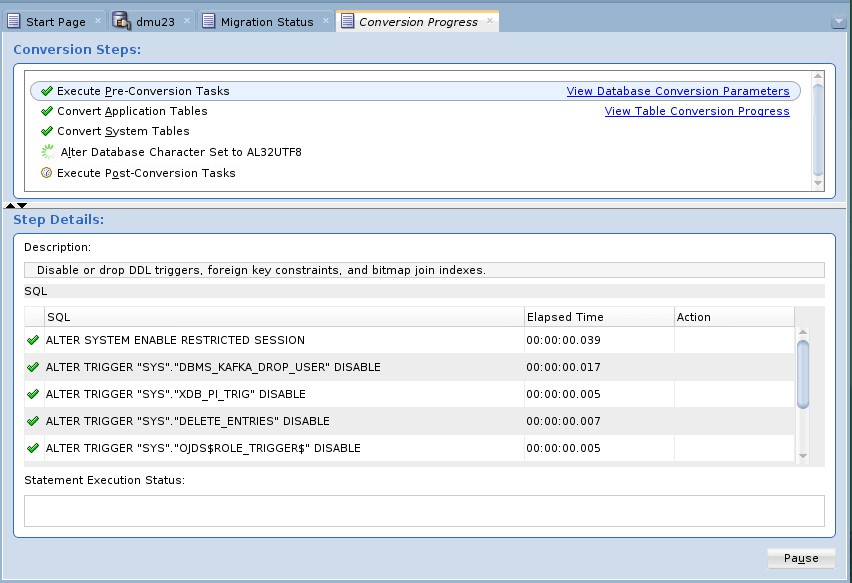Click the check icon of the DBMS_KAFKA_DROP_USER row
The height and width of the screenshot is (583, 852).
click(33, 367)
